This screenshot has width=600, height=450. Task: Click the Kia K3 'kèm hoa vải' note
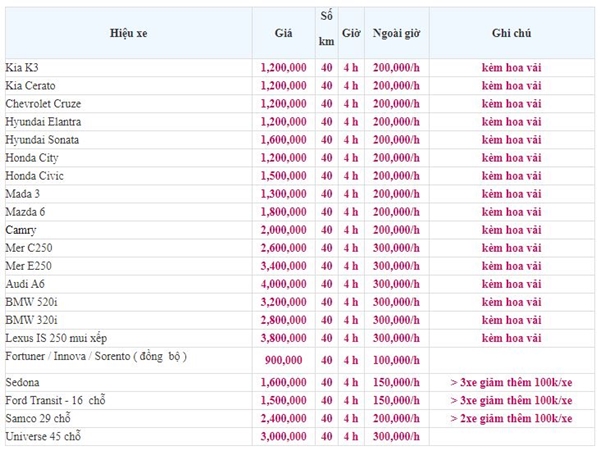click(x=512, y=68)
